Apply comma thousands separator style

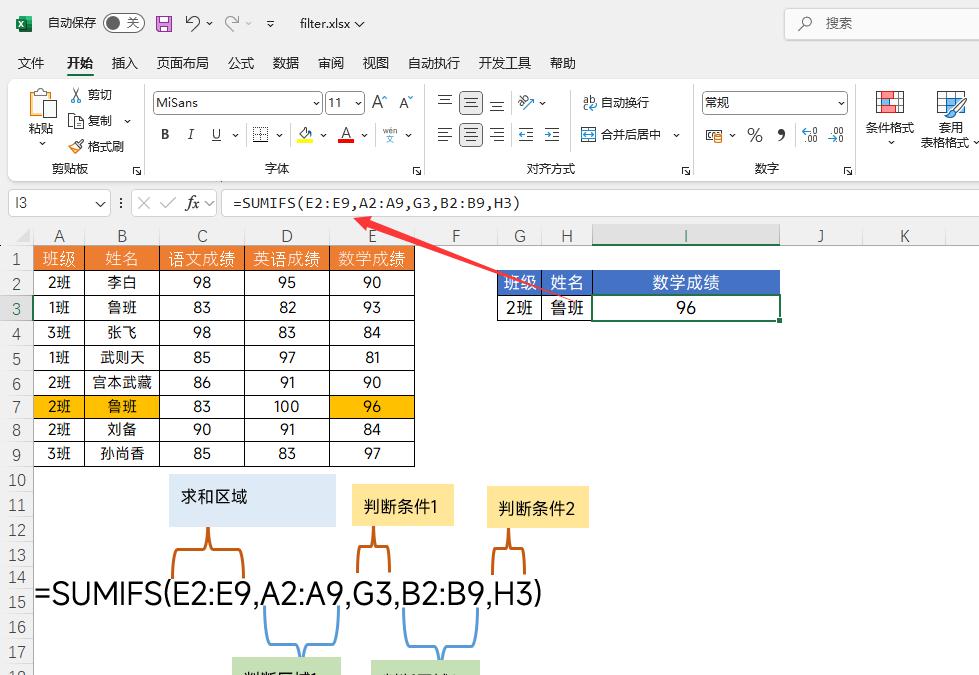[x=781, y=135]
